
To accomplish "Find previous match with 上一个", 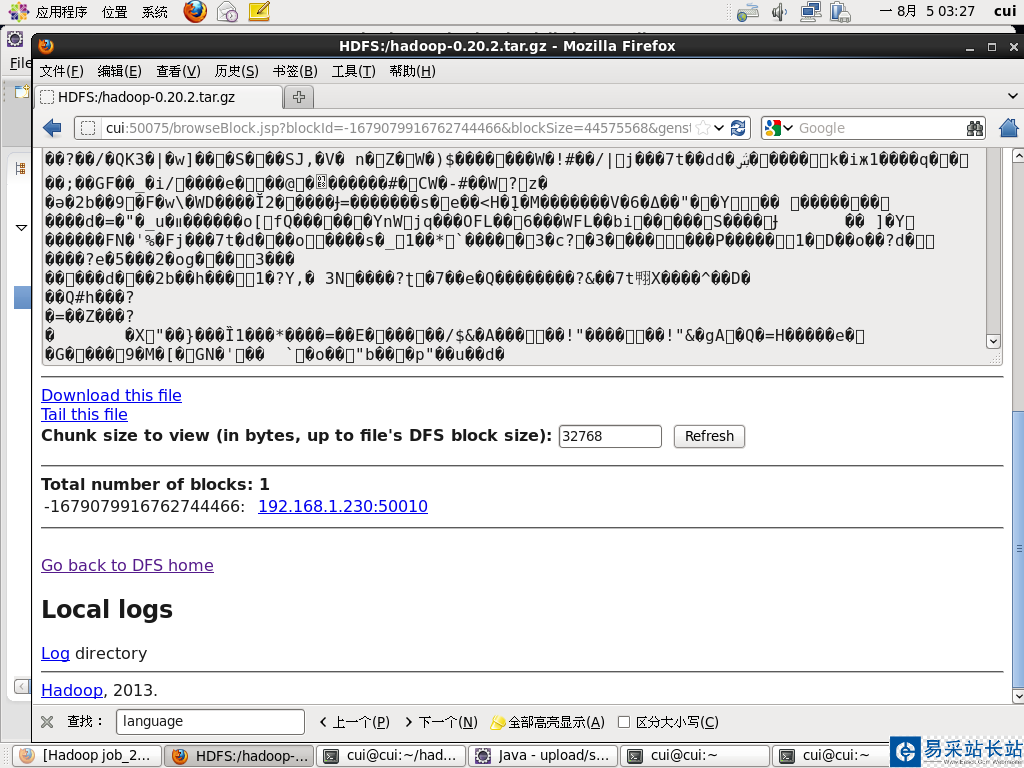I will click(x=355, y=722).
